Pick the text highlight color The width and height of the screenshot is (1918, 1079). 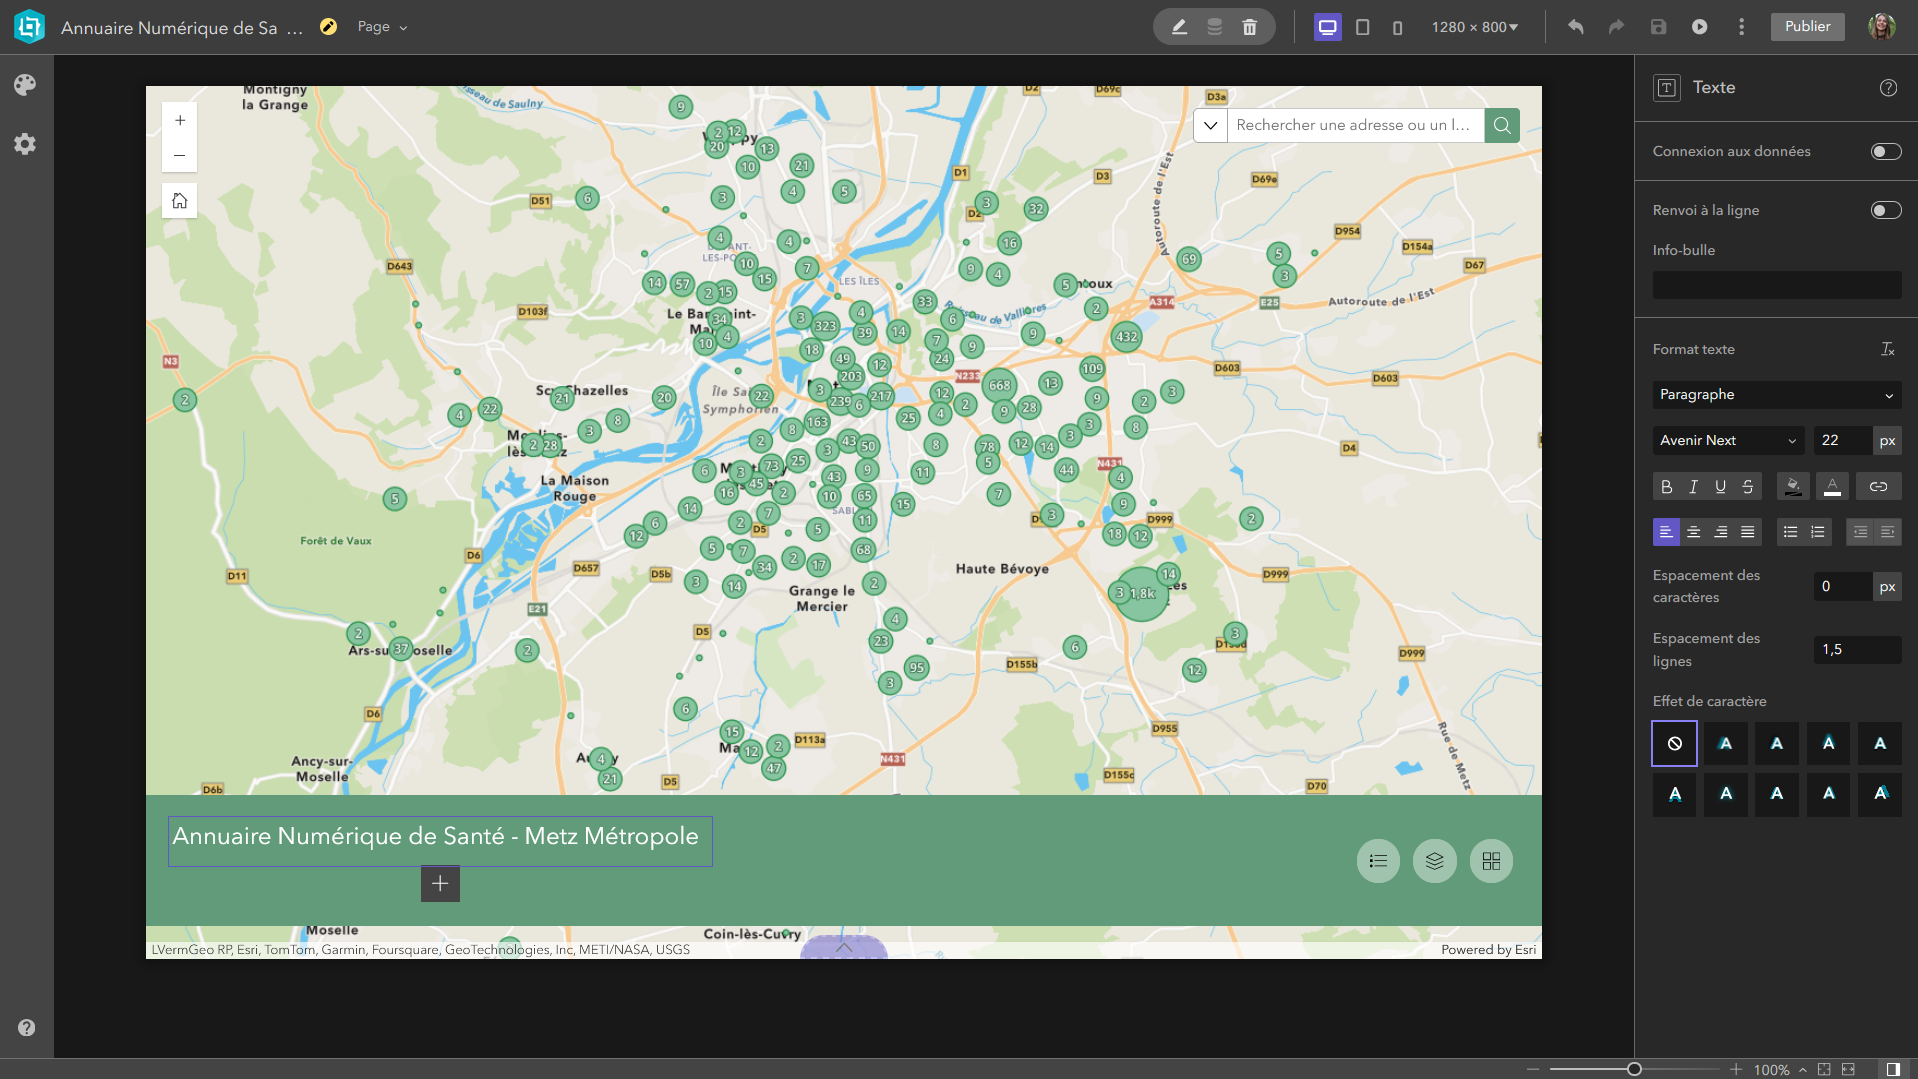point(1793,487)
